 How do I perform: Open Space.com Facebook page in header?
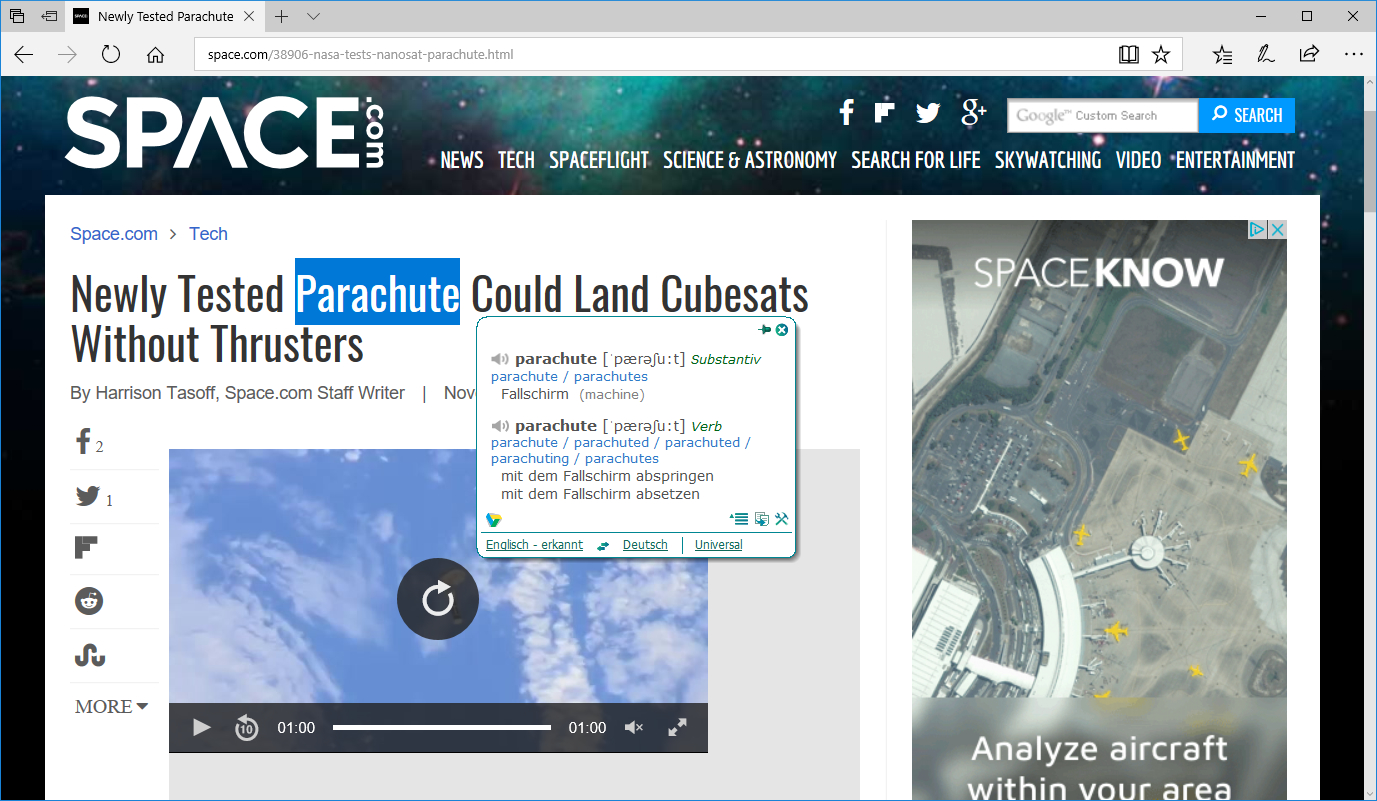[846, 113]
